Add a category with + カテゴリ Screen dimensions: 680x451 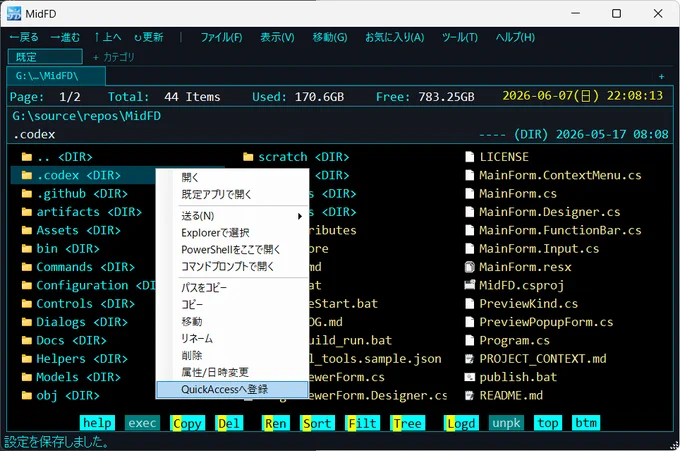[114, 57]
